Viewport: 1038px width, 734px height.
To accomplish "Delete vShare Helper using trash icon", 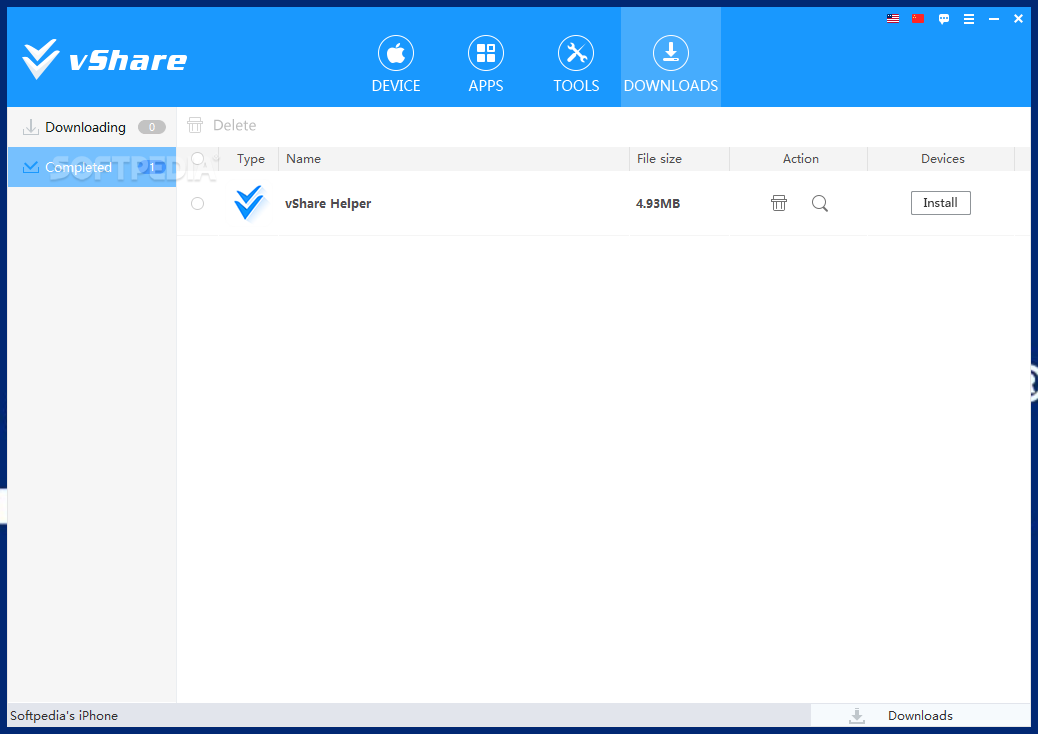I will (779, 203).
